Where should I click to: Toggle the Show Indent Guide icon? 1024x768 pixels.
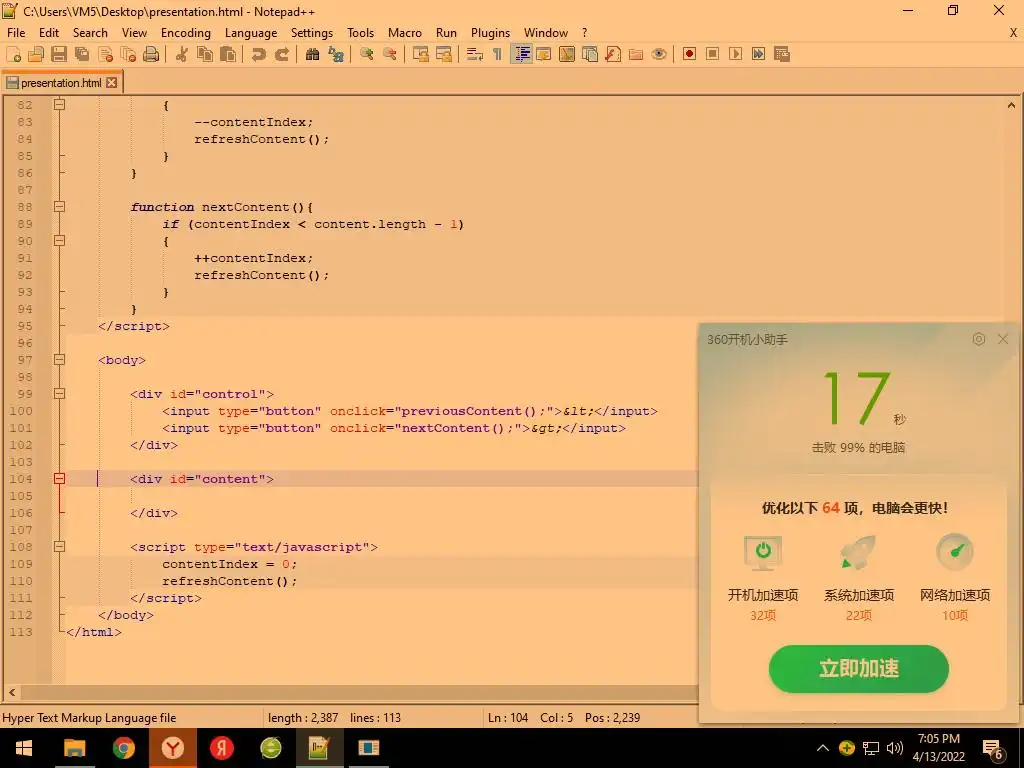coord(521,54)
